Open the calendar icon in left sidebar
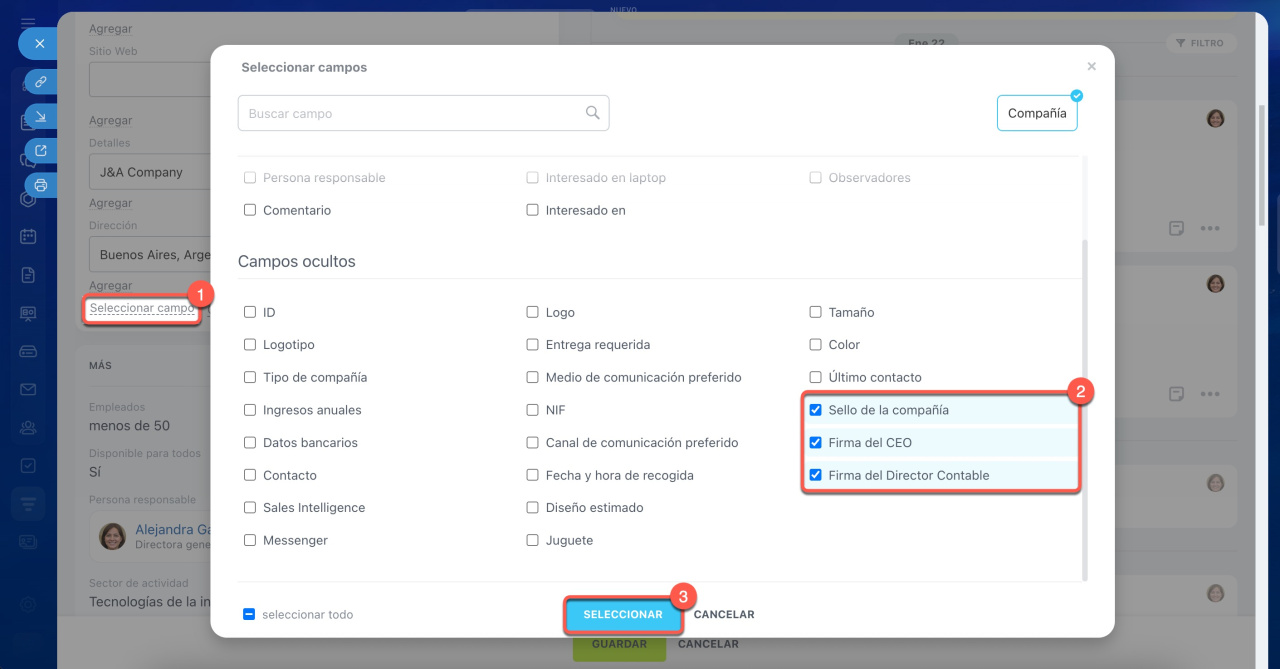 click(28, 237)
